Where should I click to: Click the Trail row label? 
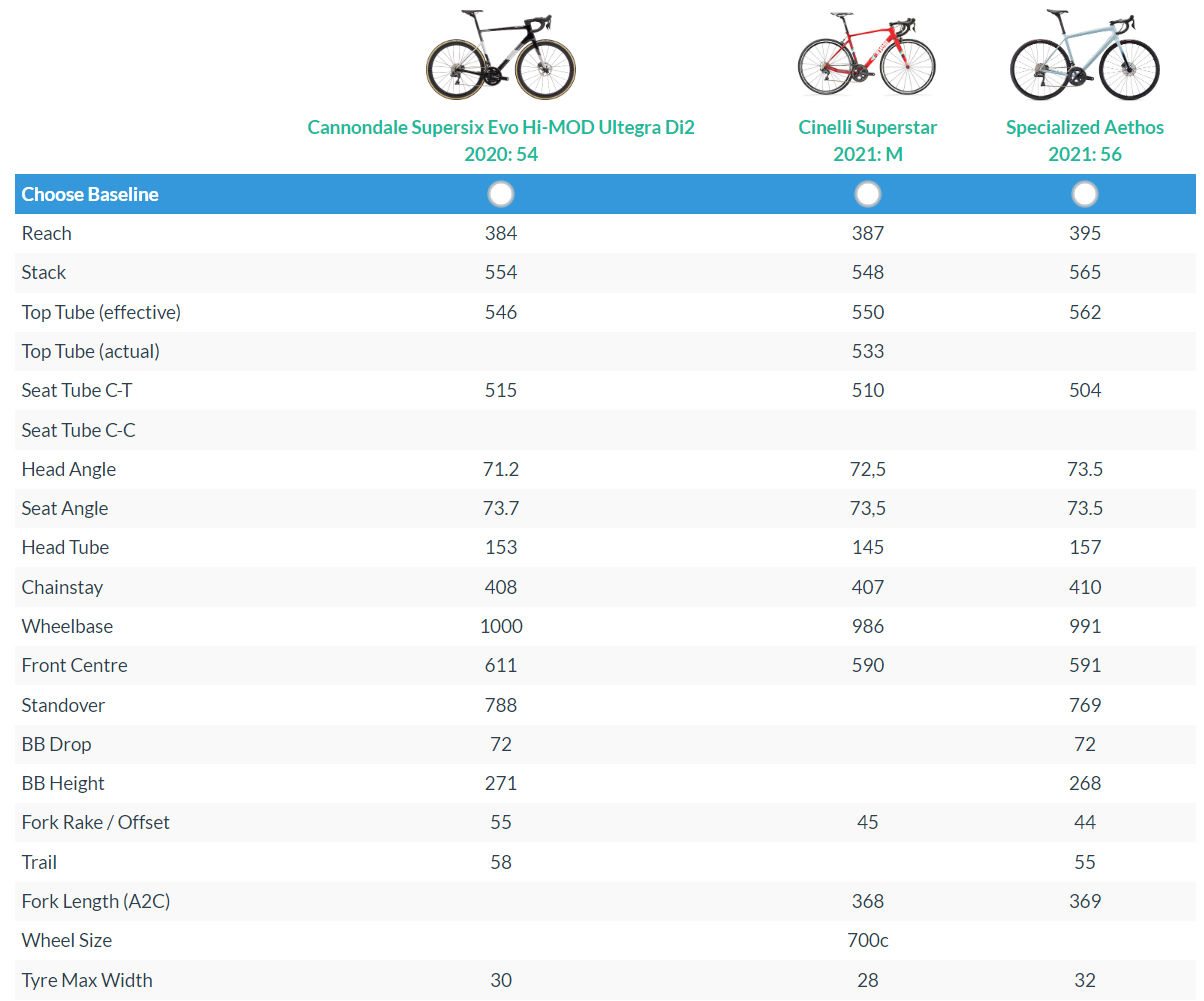pos(39,862)
